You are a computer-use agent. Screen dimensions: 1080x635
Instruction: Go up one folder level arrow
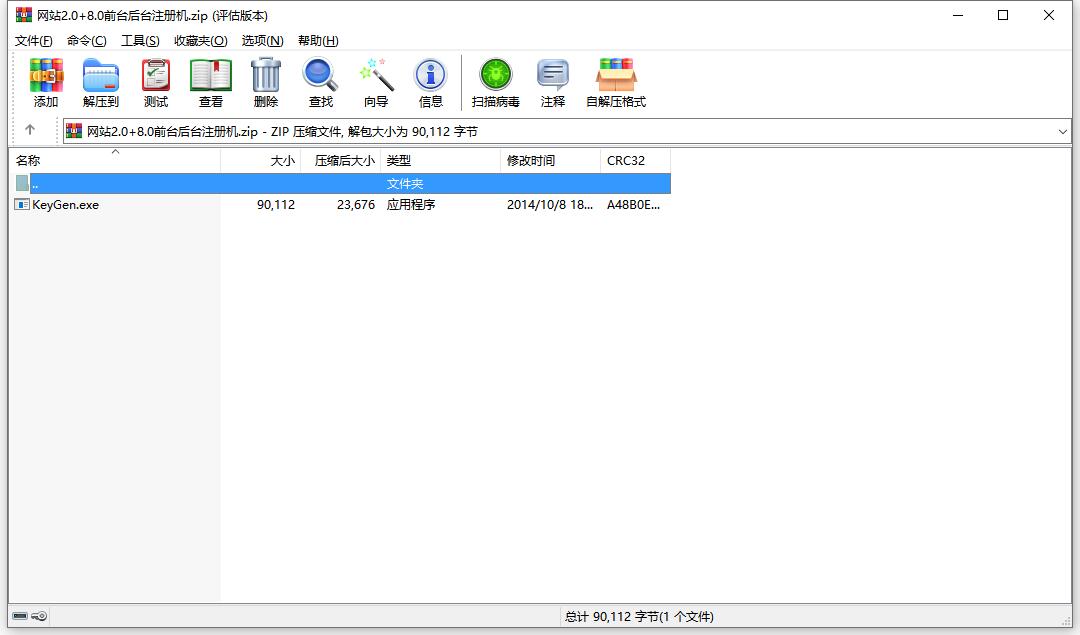pyautogui.click(x=30, y=130)
